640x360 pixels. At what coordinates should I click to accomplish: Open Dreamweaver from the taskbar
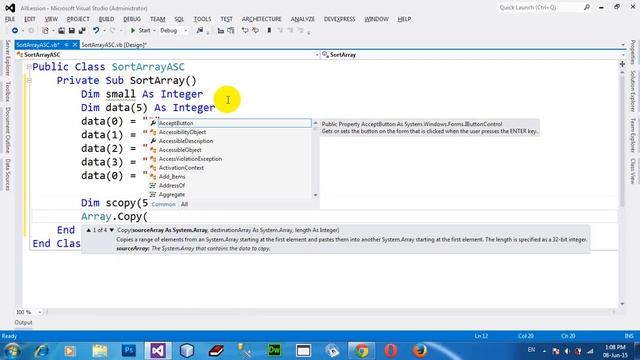coord(274,351)
